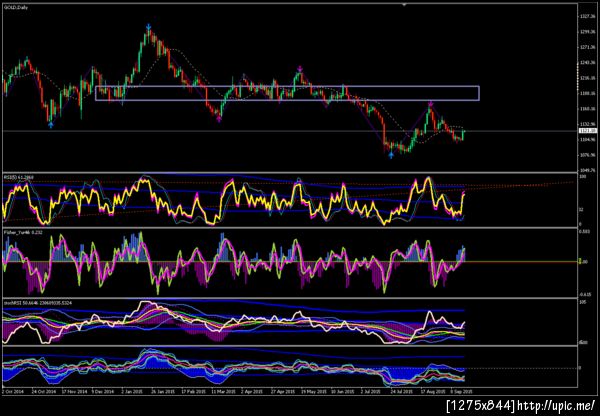Image resolution: width=600 pixels, height=416 pixels.
Task: Click the magenta arrow above the August 2015 high
Action: (x=430, y=104)
